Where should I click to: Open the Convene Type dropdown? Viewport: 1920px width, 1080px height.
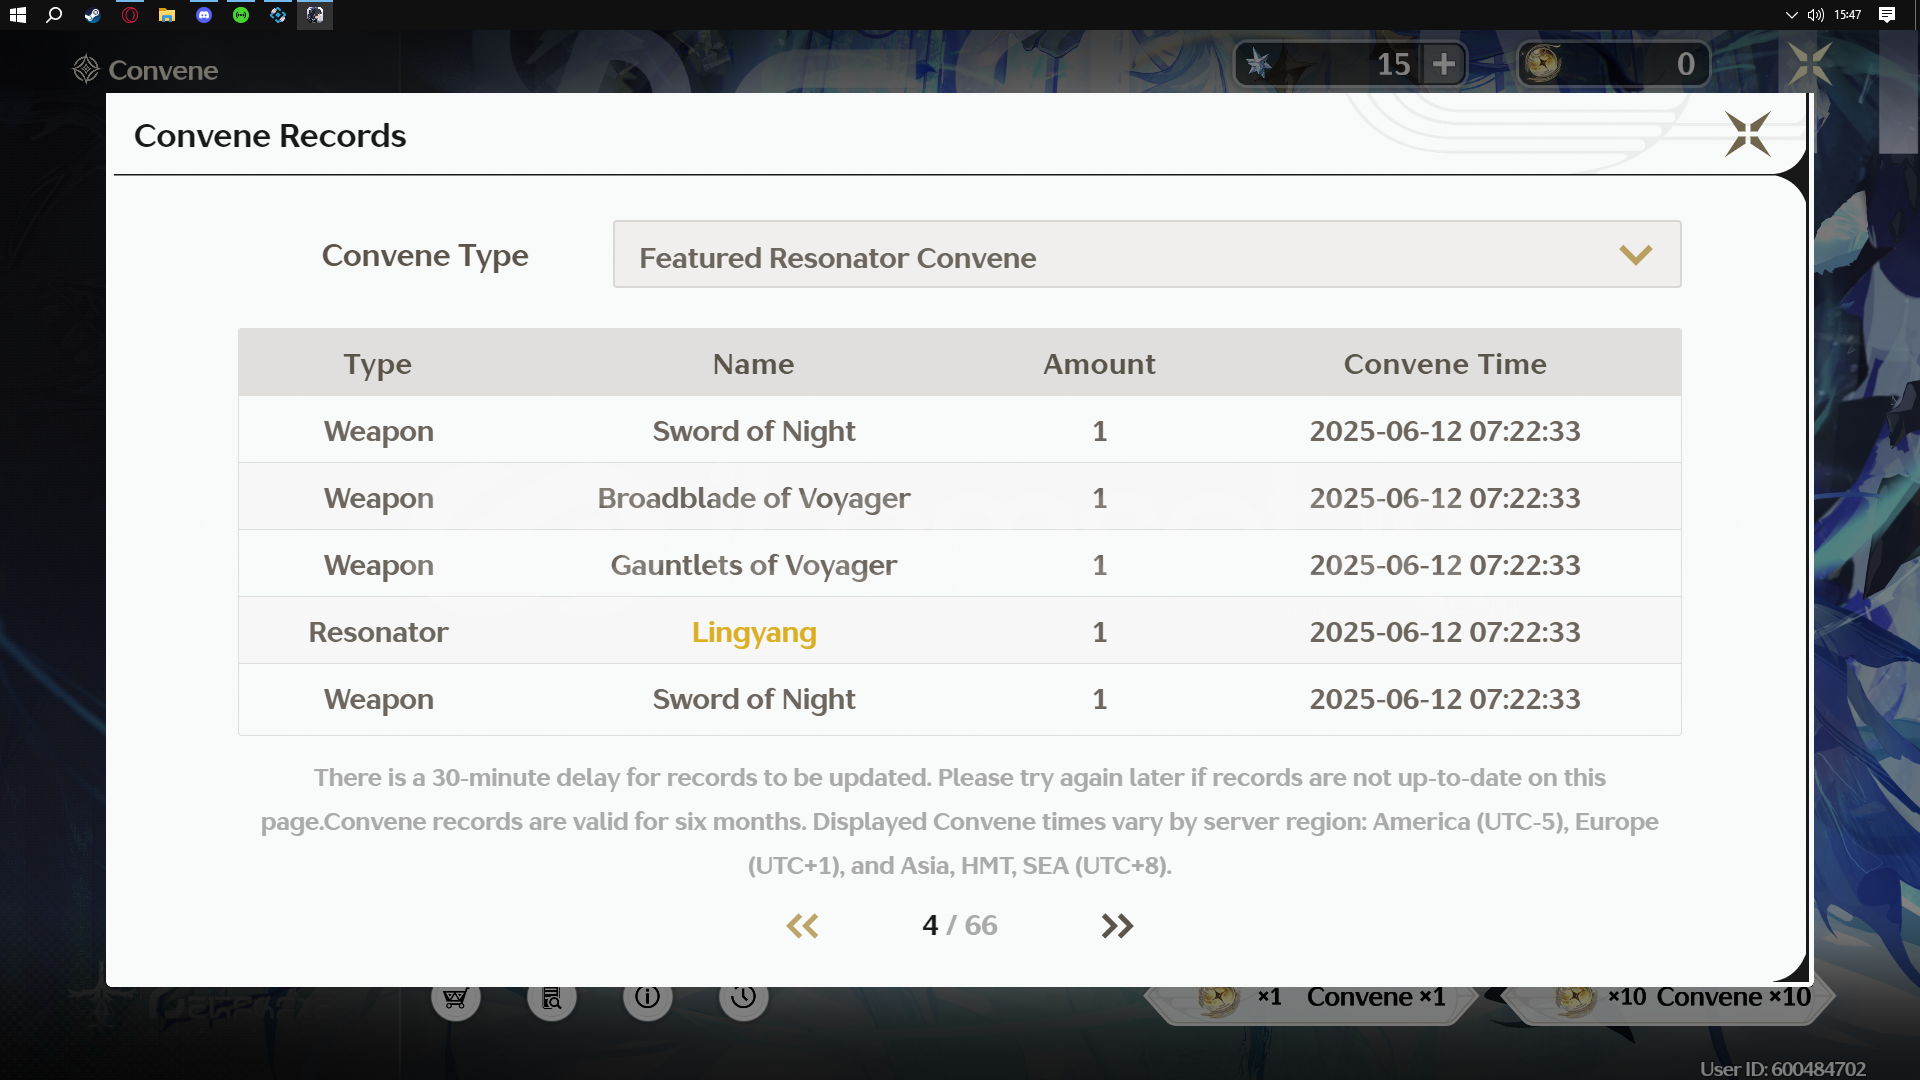pyautogui.click(x=1147, y=255)
